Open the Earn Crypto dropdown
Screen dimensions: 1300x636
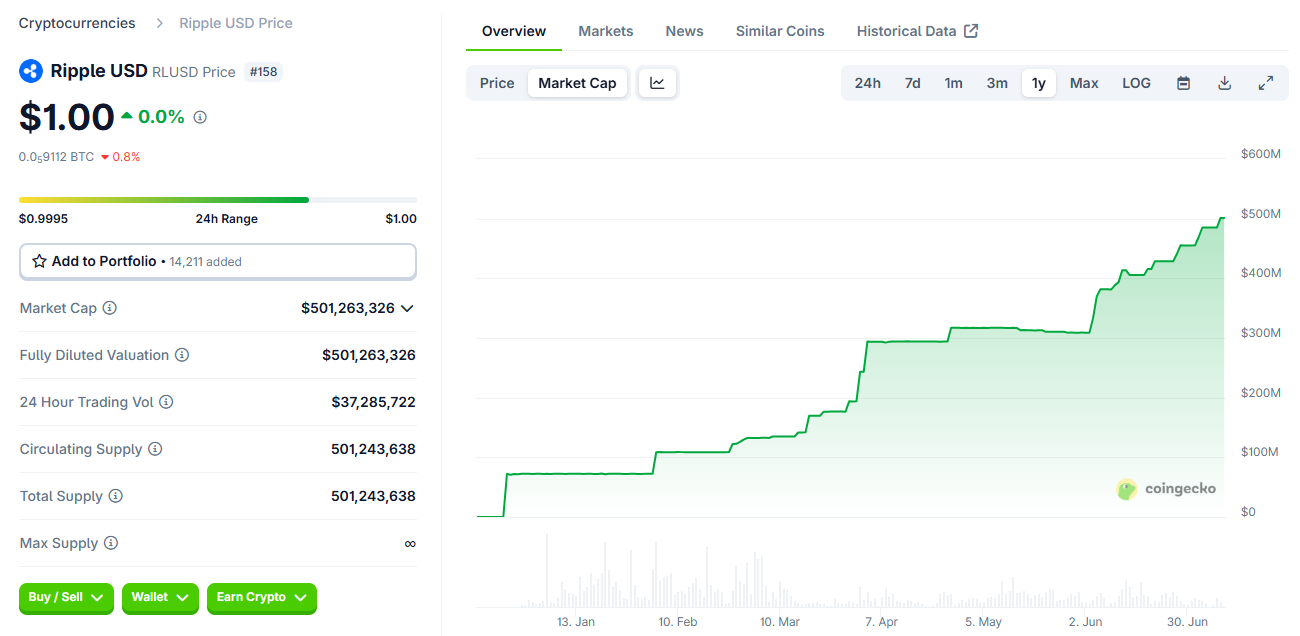coord(261,598)
